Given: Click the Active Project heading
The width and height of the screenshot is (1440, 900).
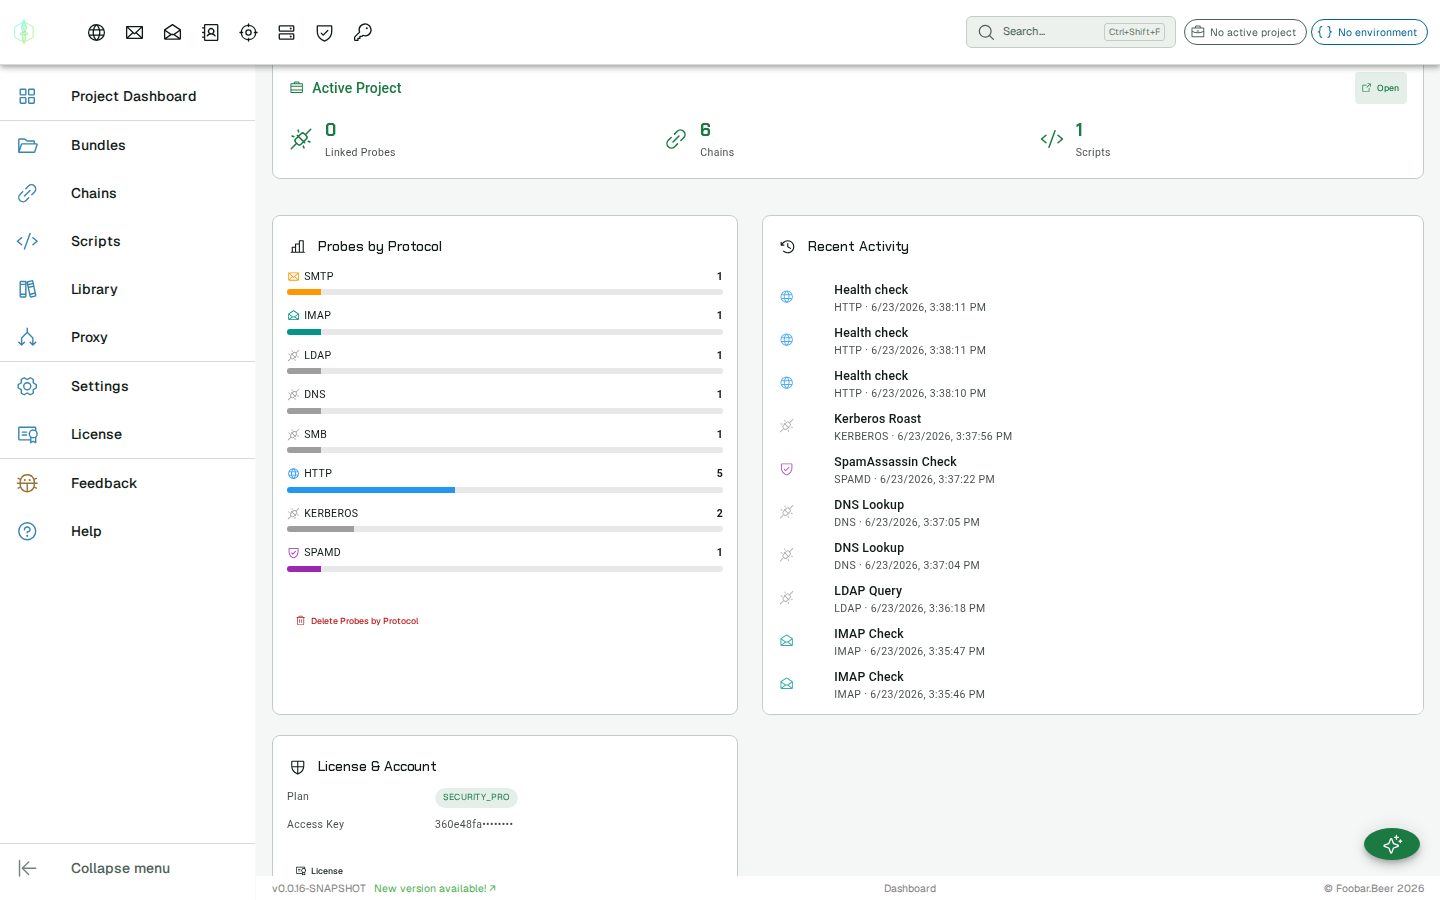Looking at the screenshot, I should 357,88.
